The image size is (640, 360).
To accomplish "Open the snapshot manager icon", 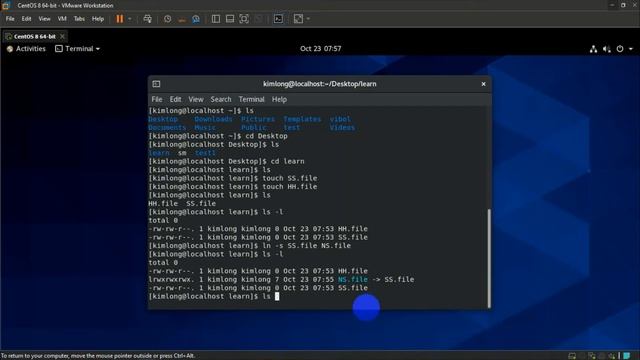I will [196, 19].
